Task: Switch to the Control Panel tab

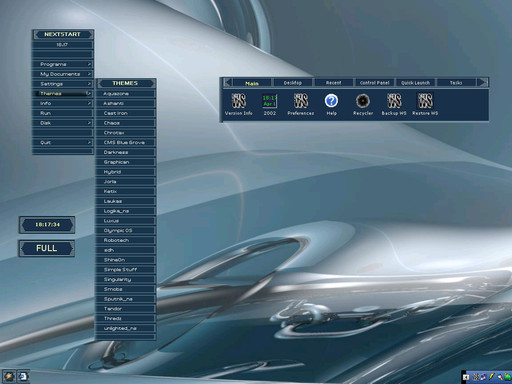Action: 375,83
